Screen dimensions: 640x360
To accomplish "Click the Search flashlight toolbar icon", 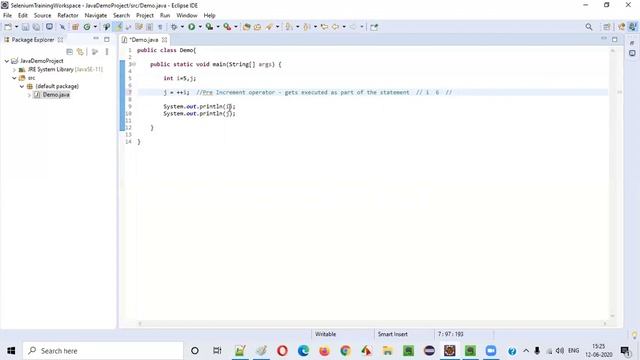I will [269, 27].
